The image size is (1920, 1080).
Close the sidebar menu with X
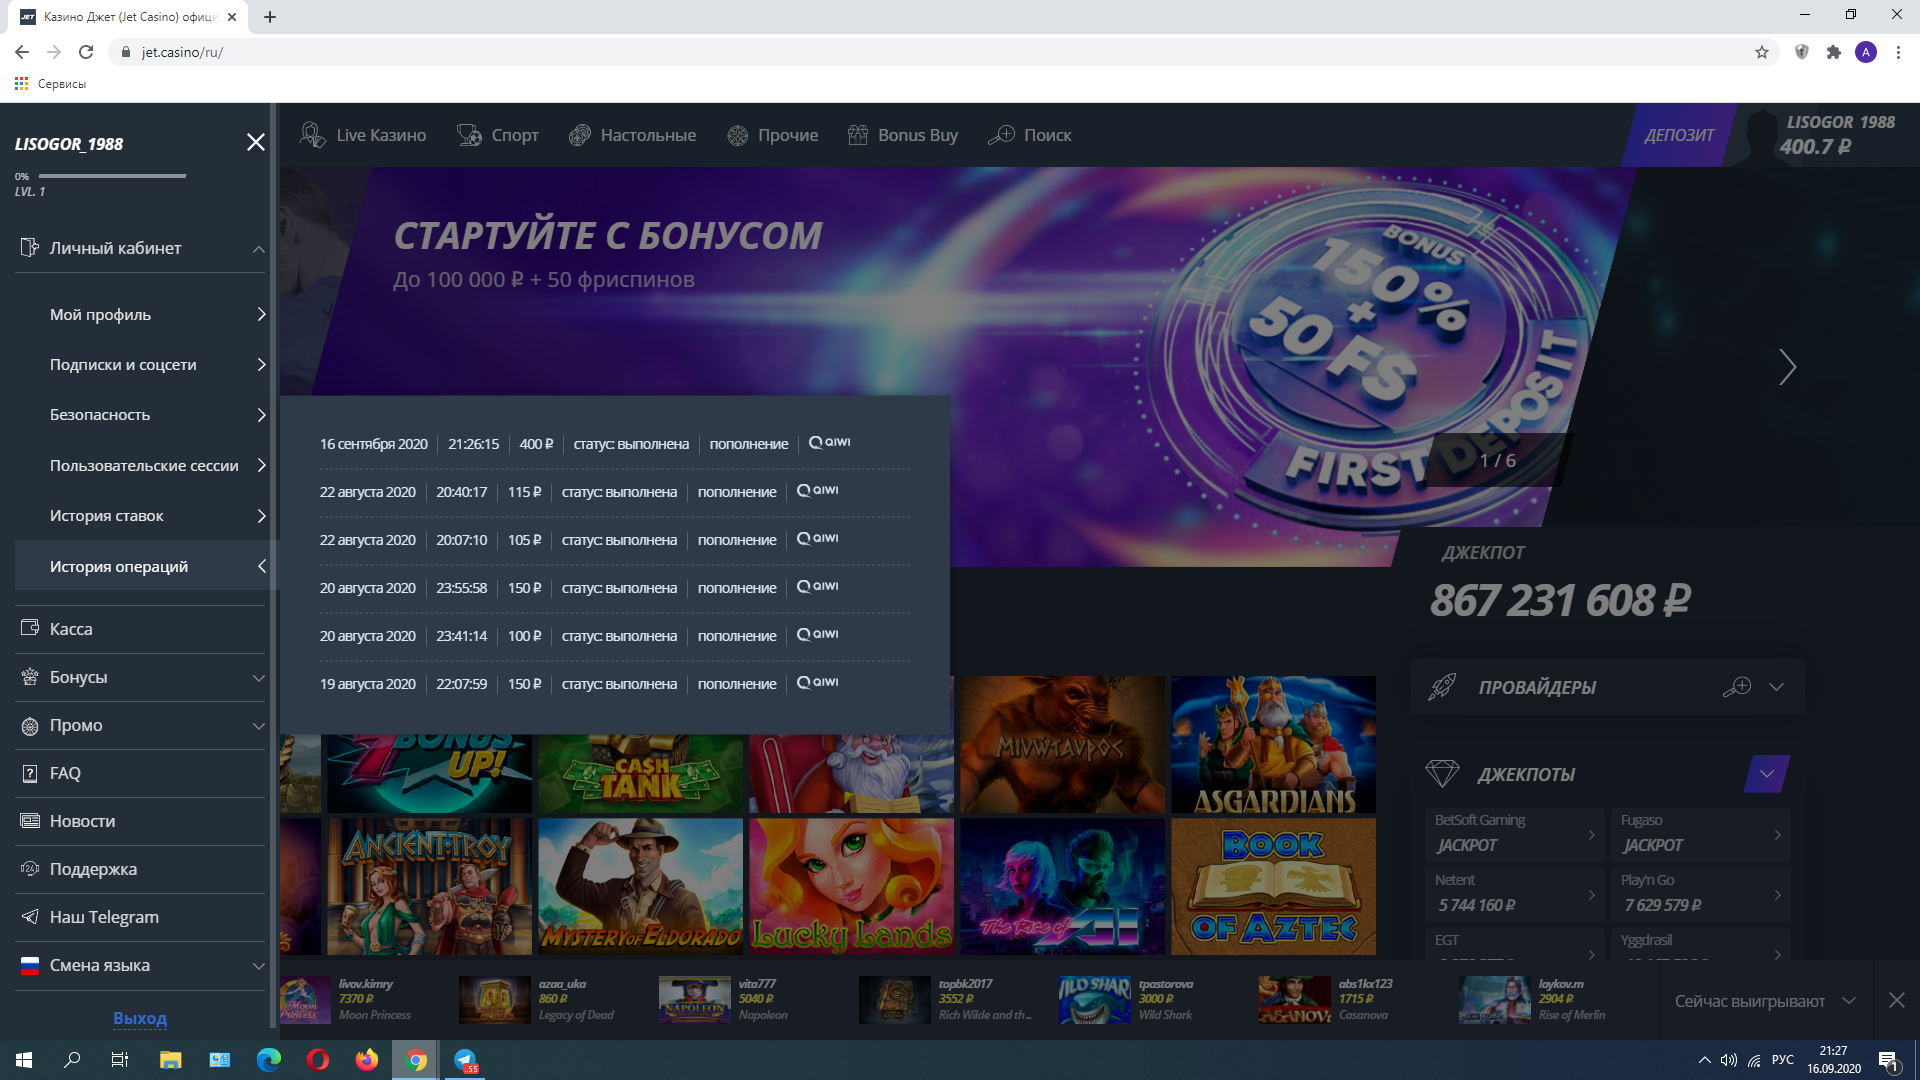tap(256, 142)
